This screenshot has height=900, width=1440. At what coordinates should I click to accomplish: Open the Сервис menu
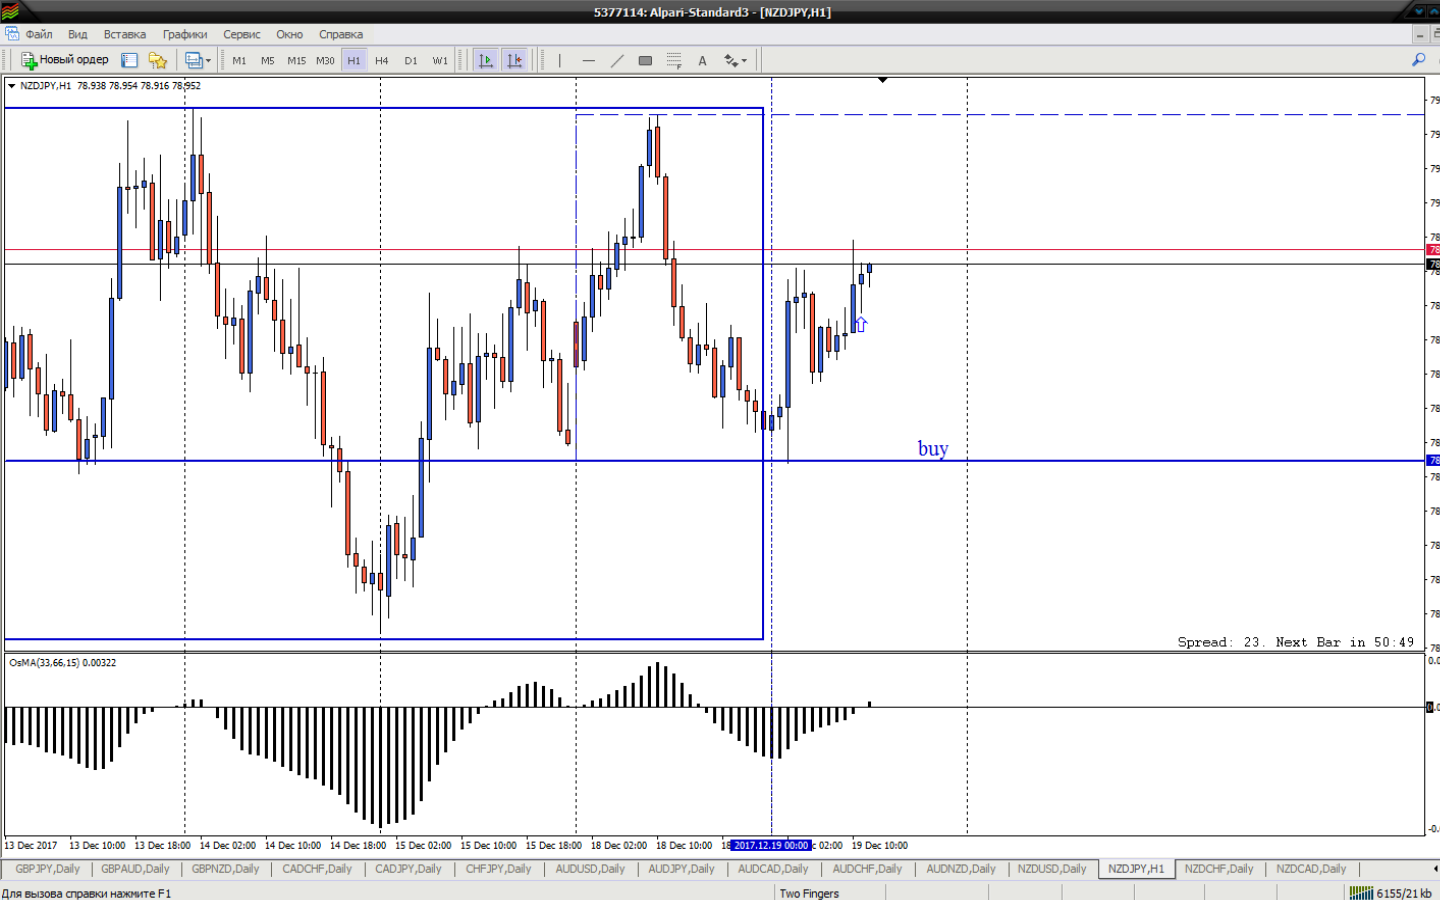click(241, 34)
